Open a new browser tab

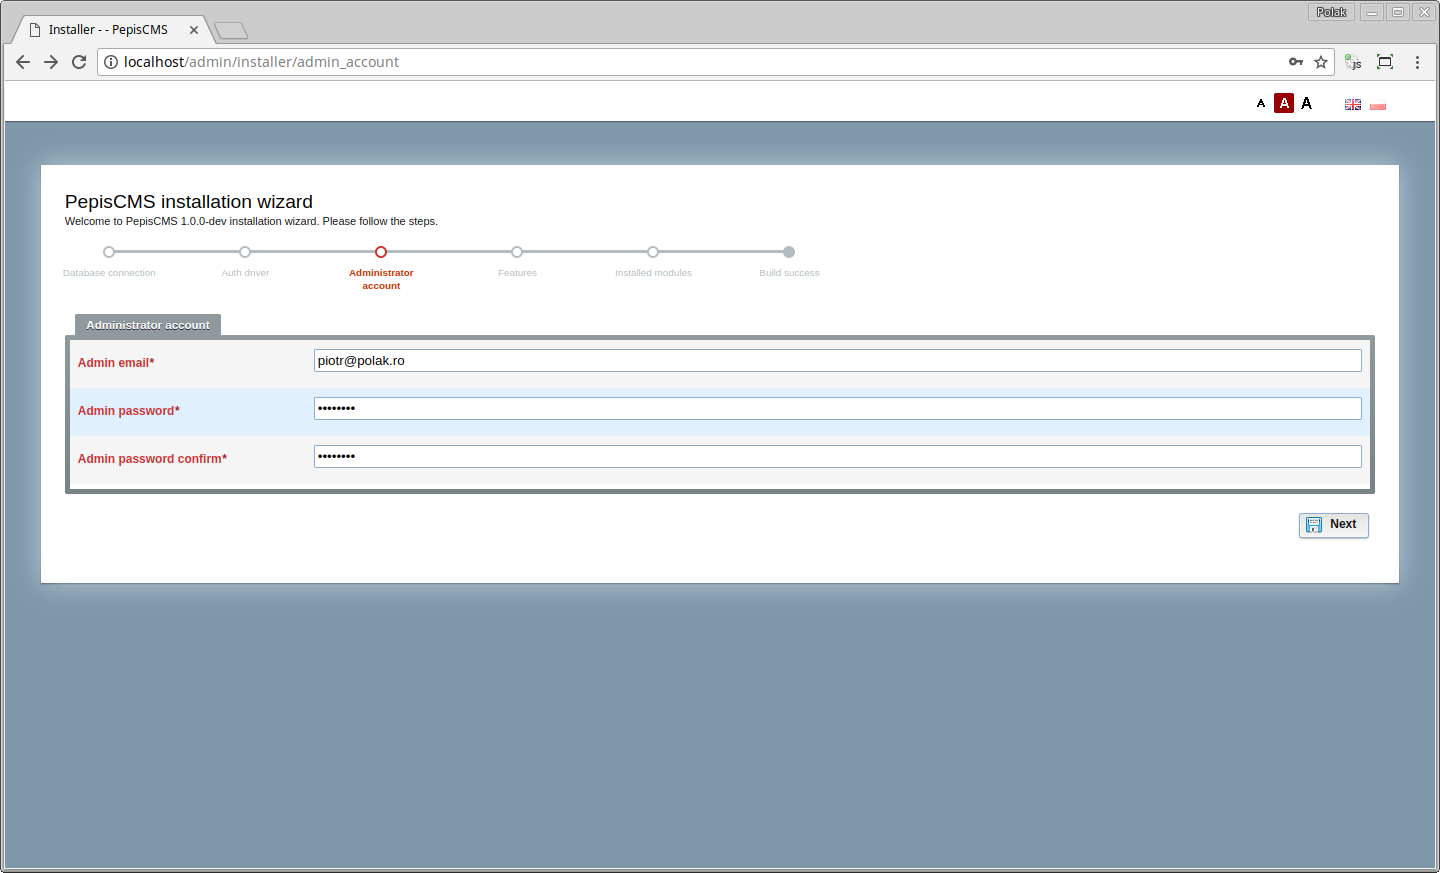pyautogui.click(x=231, y=31)
